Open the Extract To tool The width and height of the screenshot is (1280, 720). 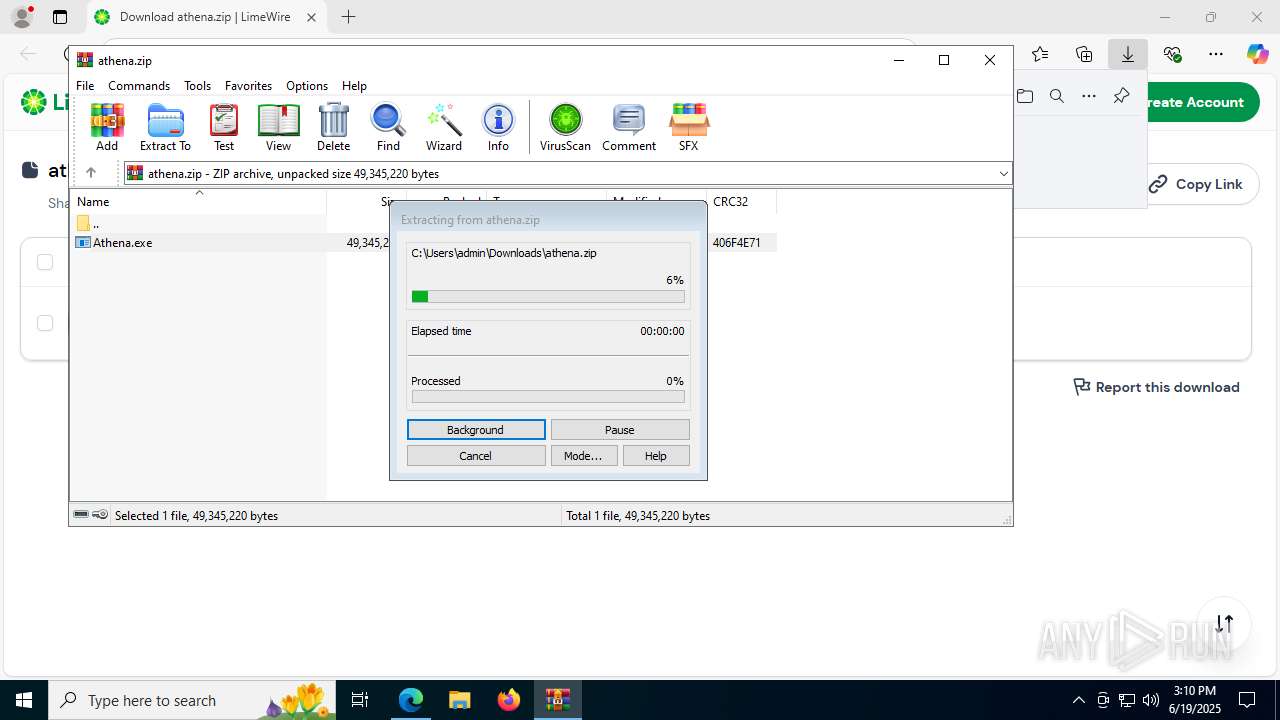[x=165, y=127]
